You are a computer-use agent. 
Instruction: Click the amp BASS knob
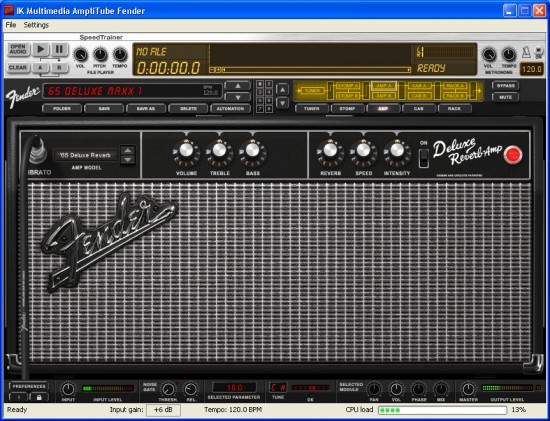click(253, 151)
